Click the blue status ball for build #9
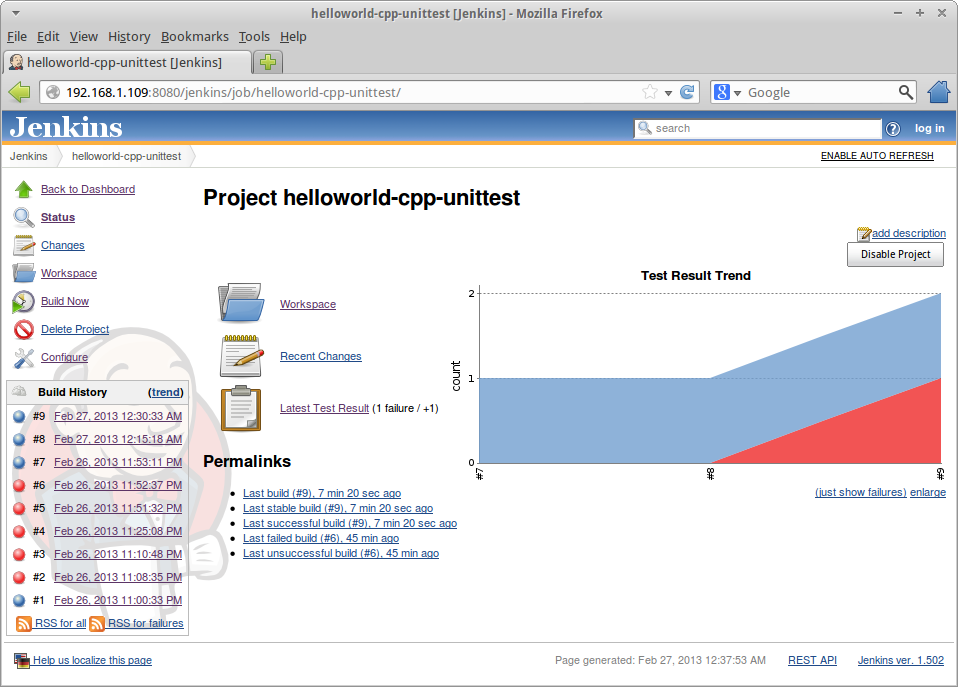This screenshot has width=958, height=687. tap(20, 417)
